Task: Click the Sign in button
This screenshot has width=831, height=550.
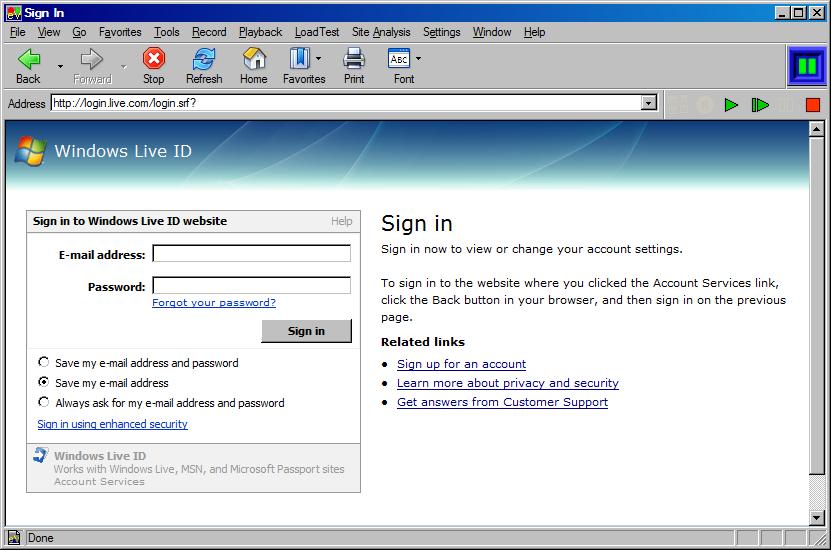Action: [306, 331]
